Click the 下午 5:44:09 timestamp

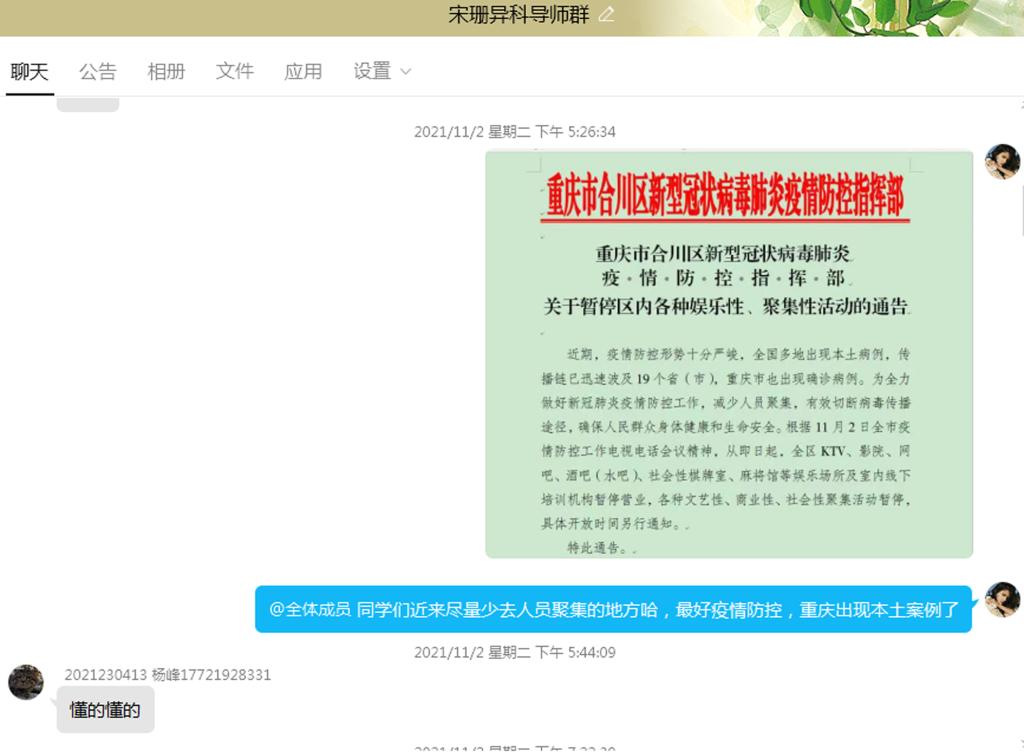coord(515,652)
